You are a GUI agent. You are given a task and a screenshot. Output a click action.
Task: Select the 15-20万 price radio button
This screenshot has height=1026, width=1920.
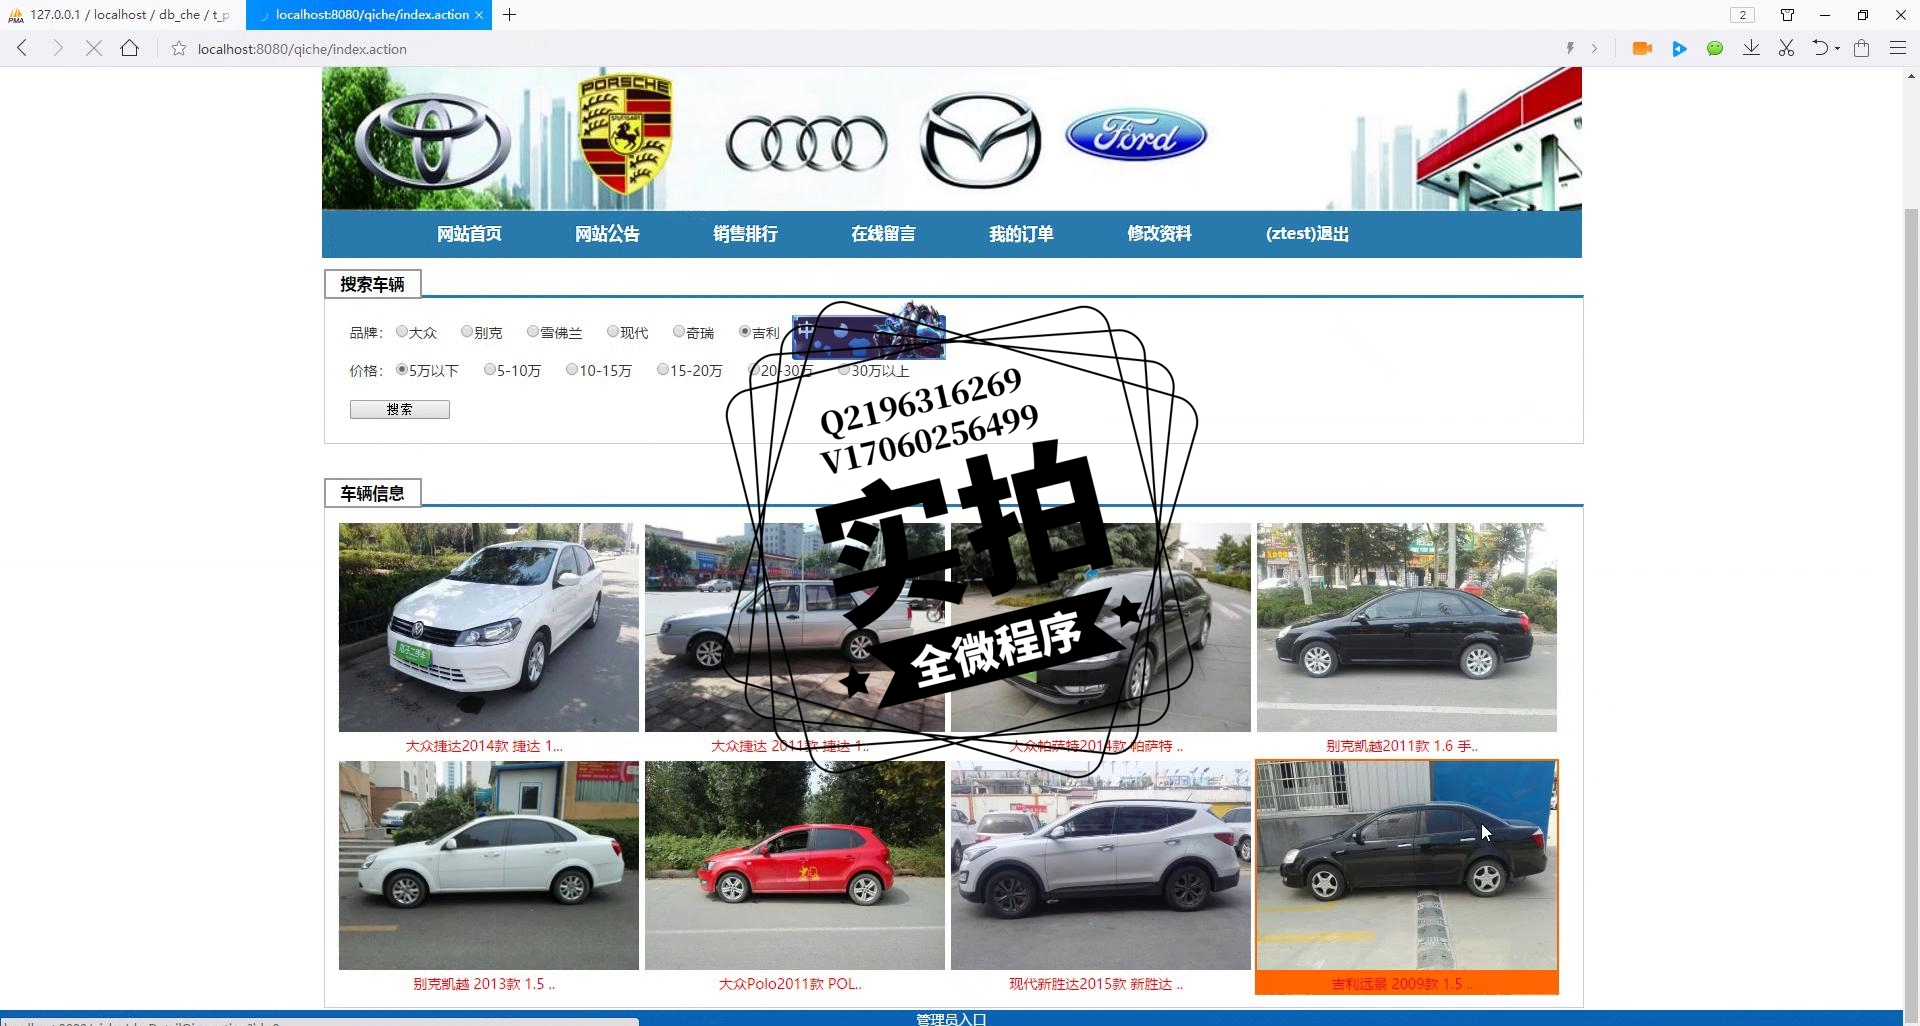[663, 370]
